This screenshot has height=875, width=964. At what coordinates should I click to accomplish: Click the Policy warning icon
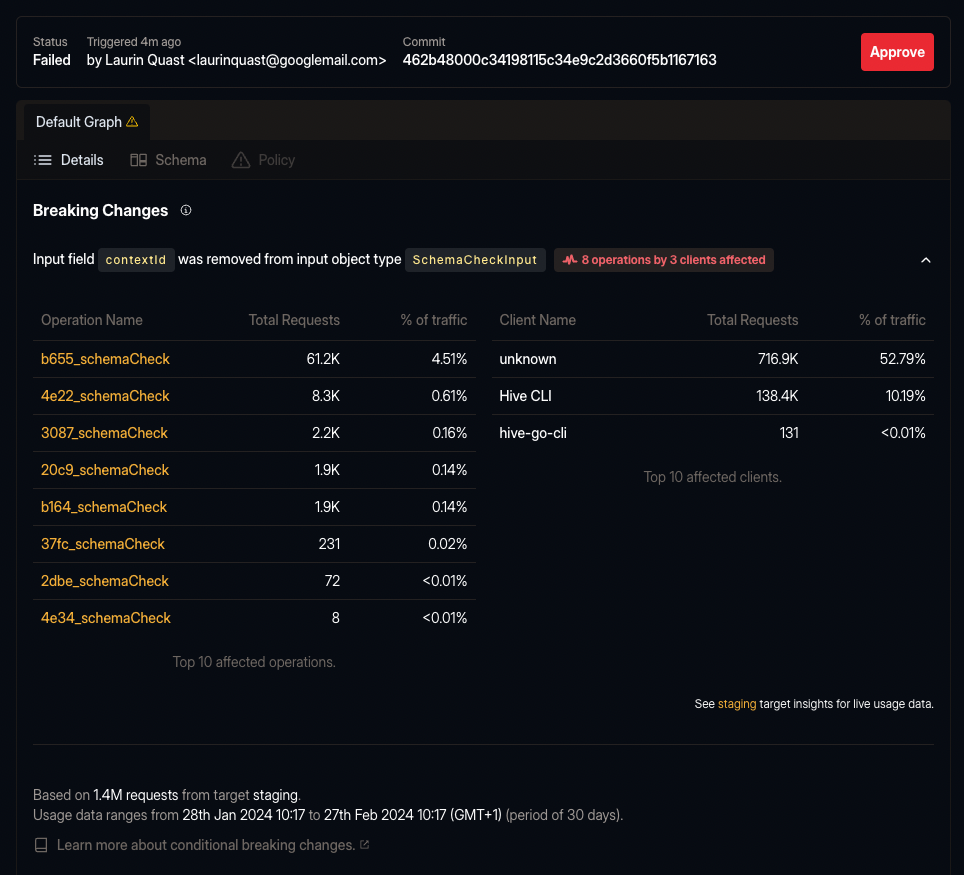240,160
